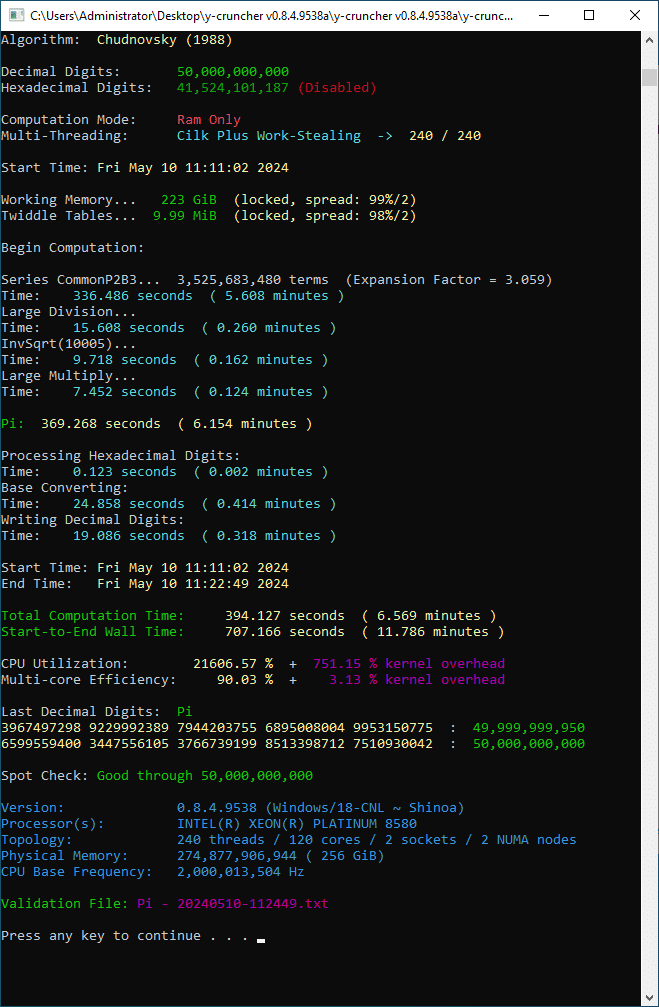Click the 'Writing Decimal Digits:' line
Screen dimensions: 659x1007
tap(92, 520)
